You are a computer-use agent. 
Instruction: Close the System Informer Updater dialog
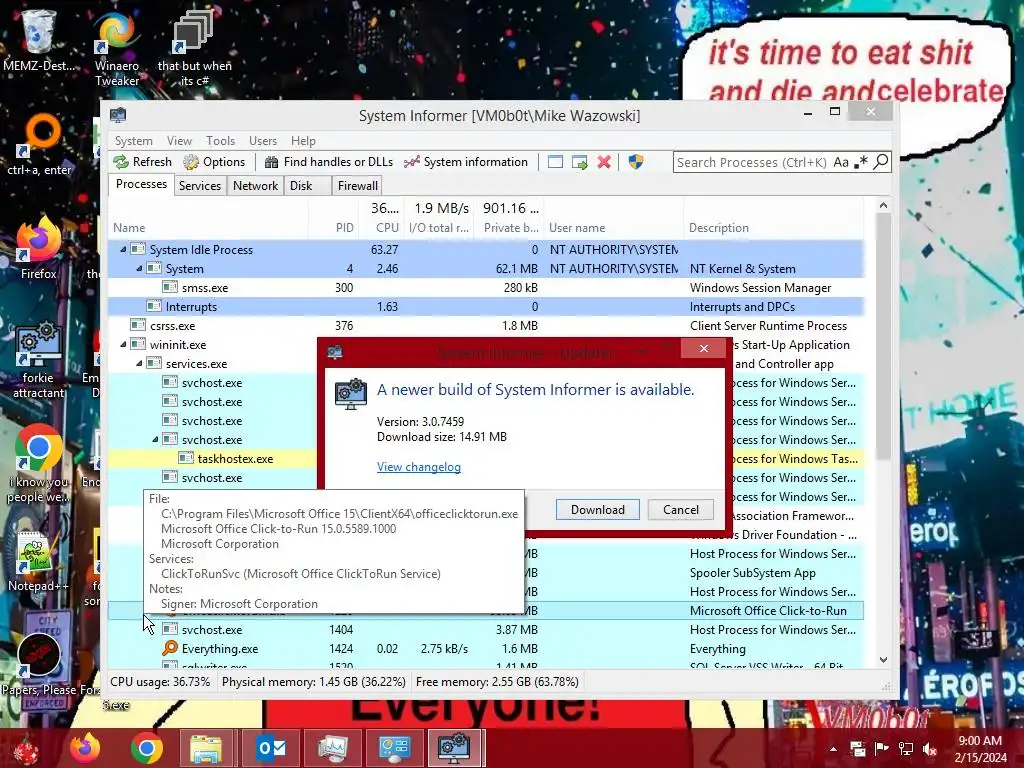tap(703, 349)
